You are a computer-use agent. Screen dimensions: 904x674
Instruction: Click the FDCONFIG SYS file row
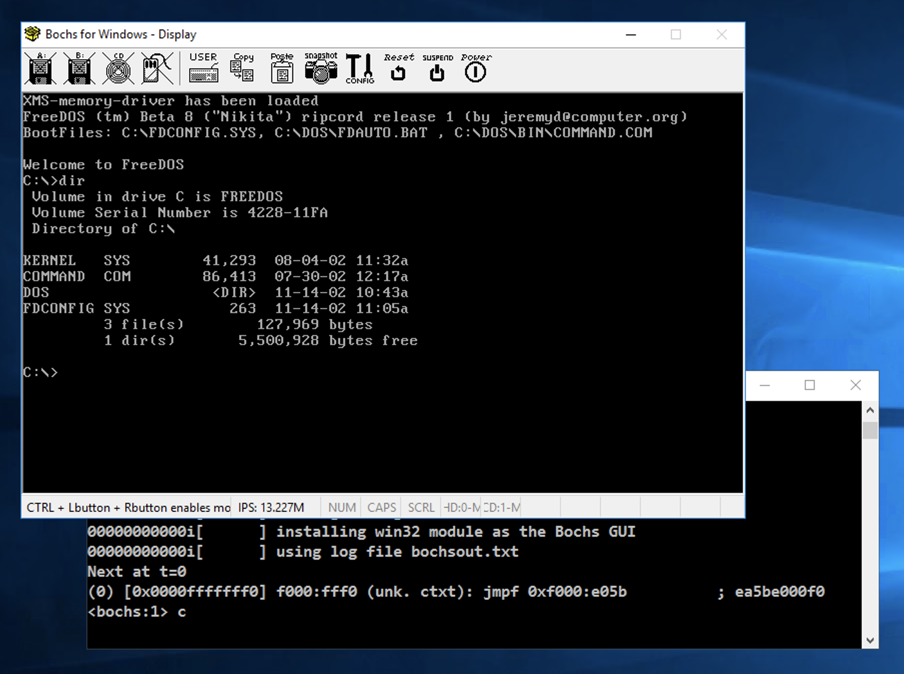(x=216, y=308)
